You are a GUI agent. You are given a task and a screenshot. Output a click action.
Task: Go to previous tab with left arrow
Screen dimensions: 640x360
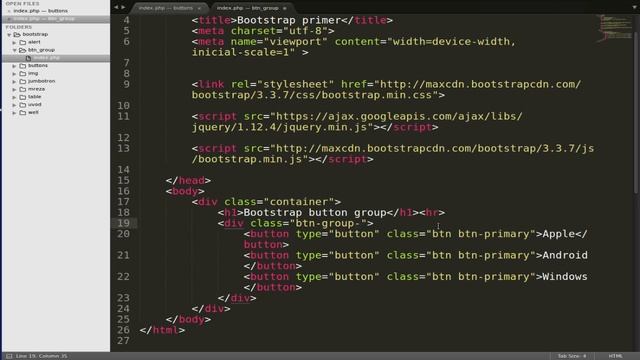tap(116, 7)
